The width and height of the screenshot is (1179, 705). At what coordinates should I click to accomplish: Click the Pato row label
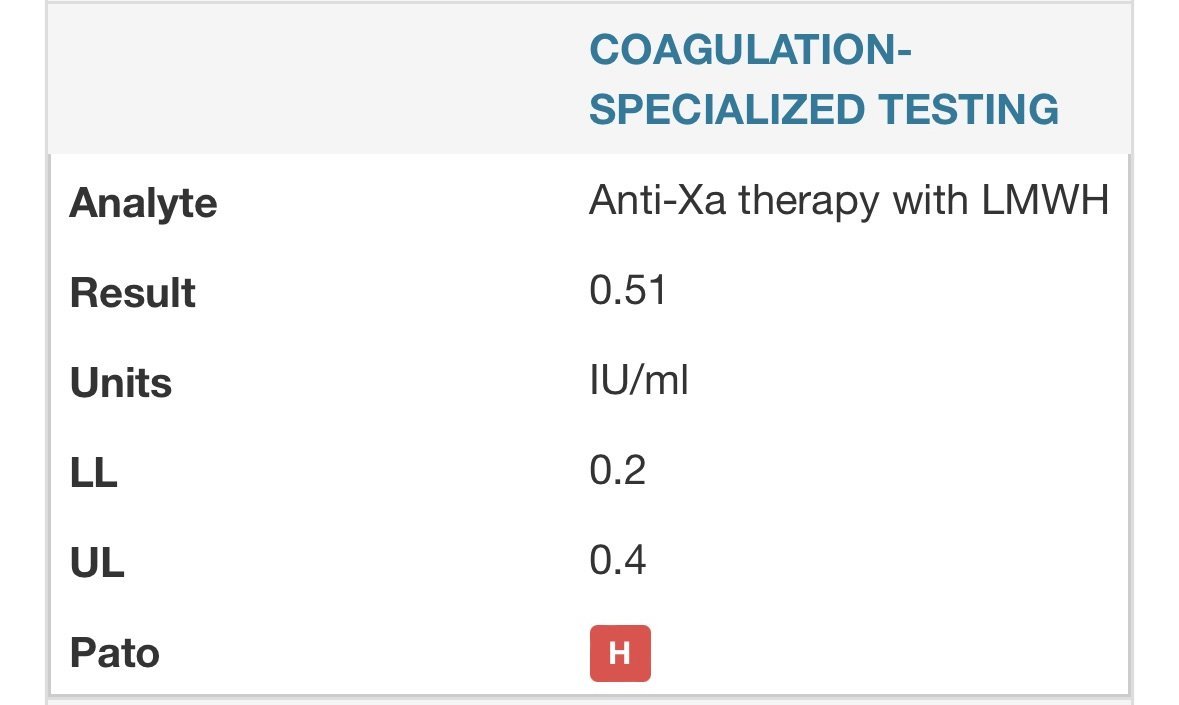click(x=114, y=653)
